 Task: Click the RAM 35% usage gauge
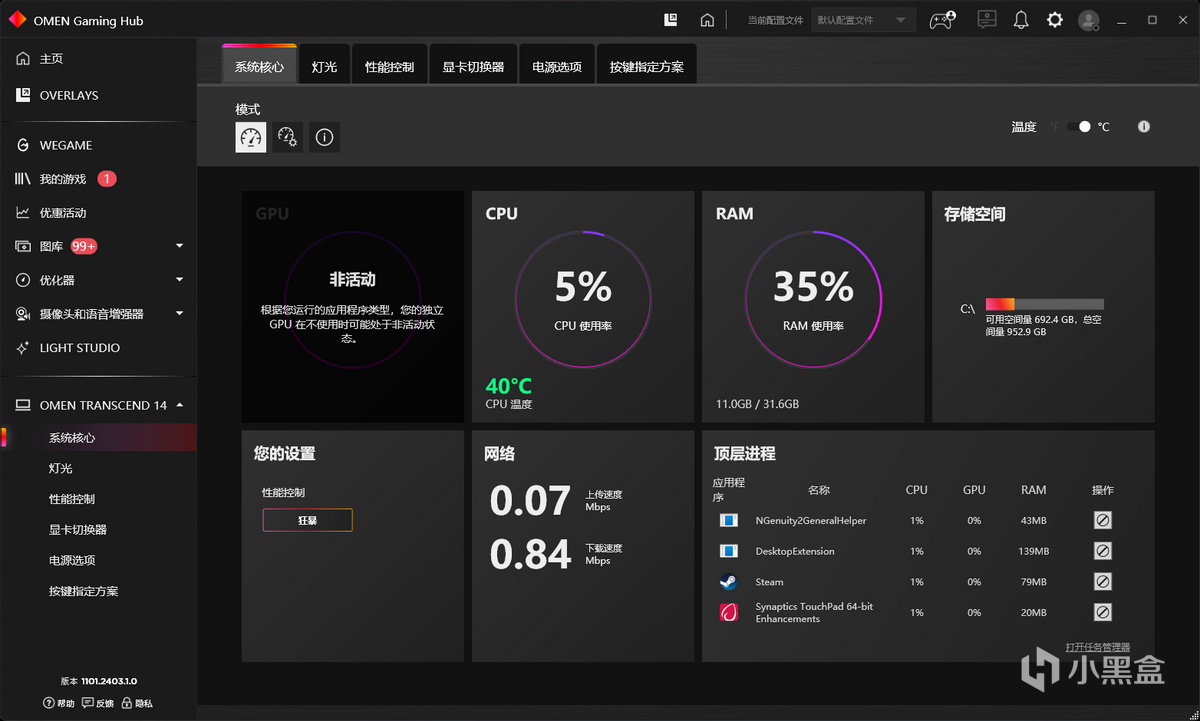coord(813,299)
